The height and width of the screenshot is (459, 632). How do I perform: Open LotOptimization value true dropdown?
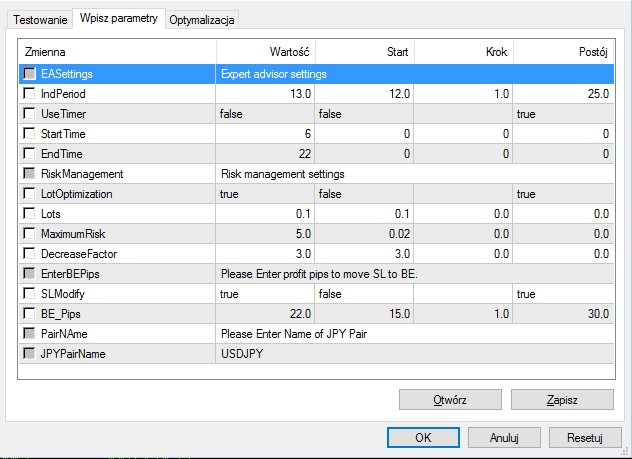click(265, 194)
